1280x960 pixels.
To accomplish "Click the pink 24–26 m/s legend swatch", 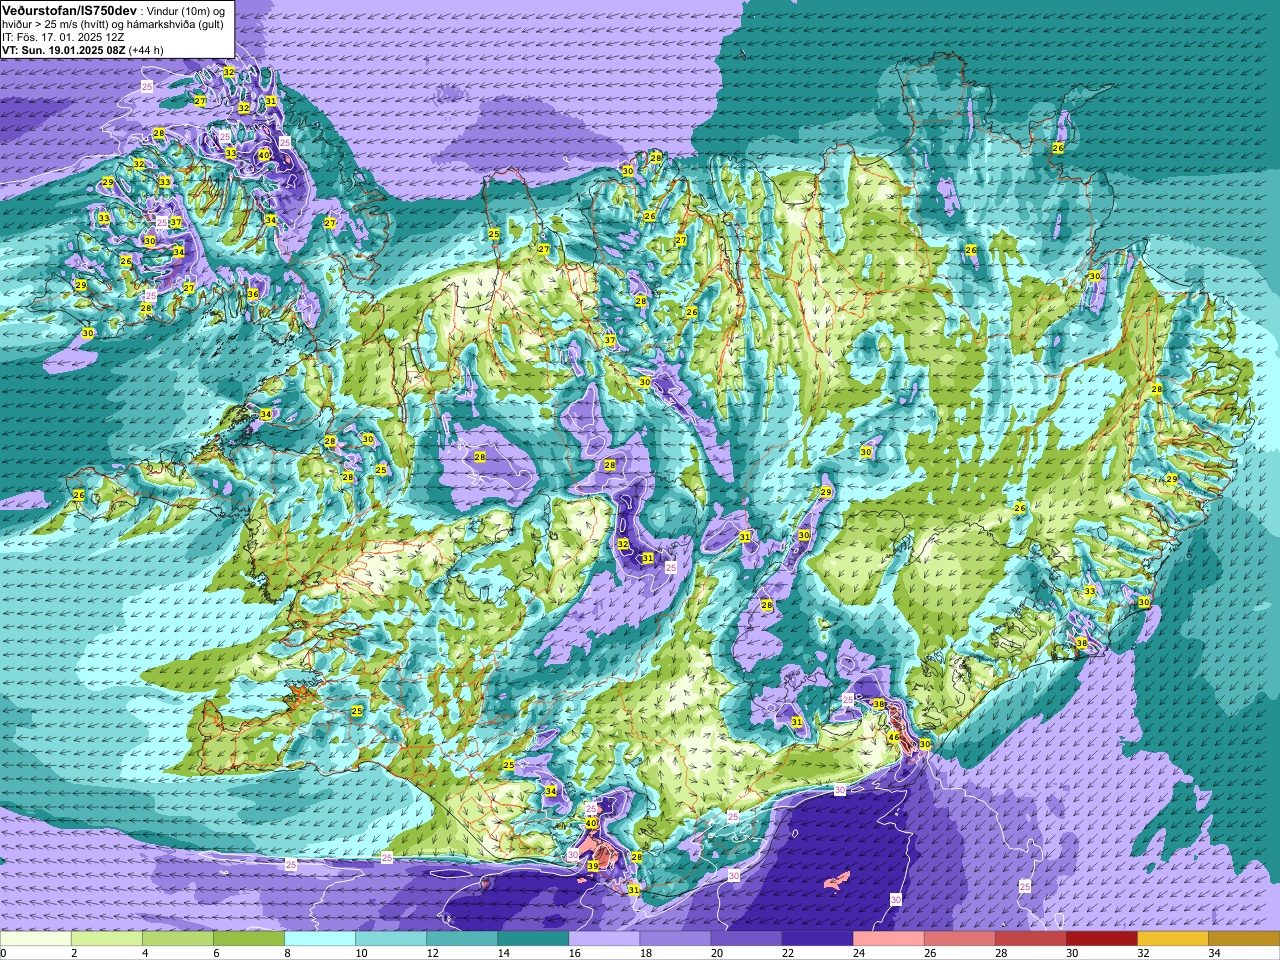I will click(888, 940).
